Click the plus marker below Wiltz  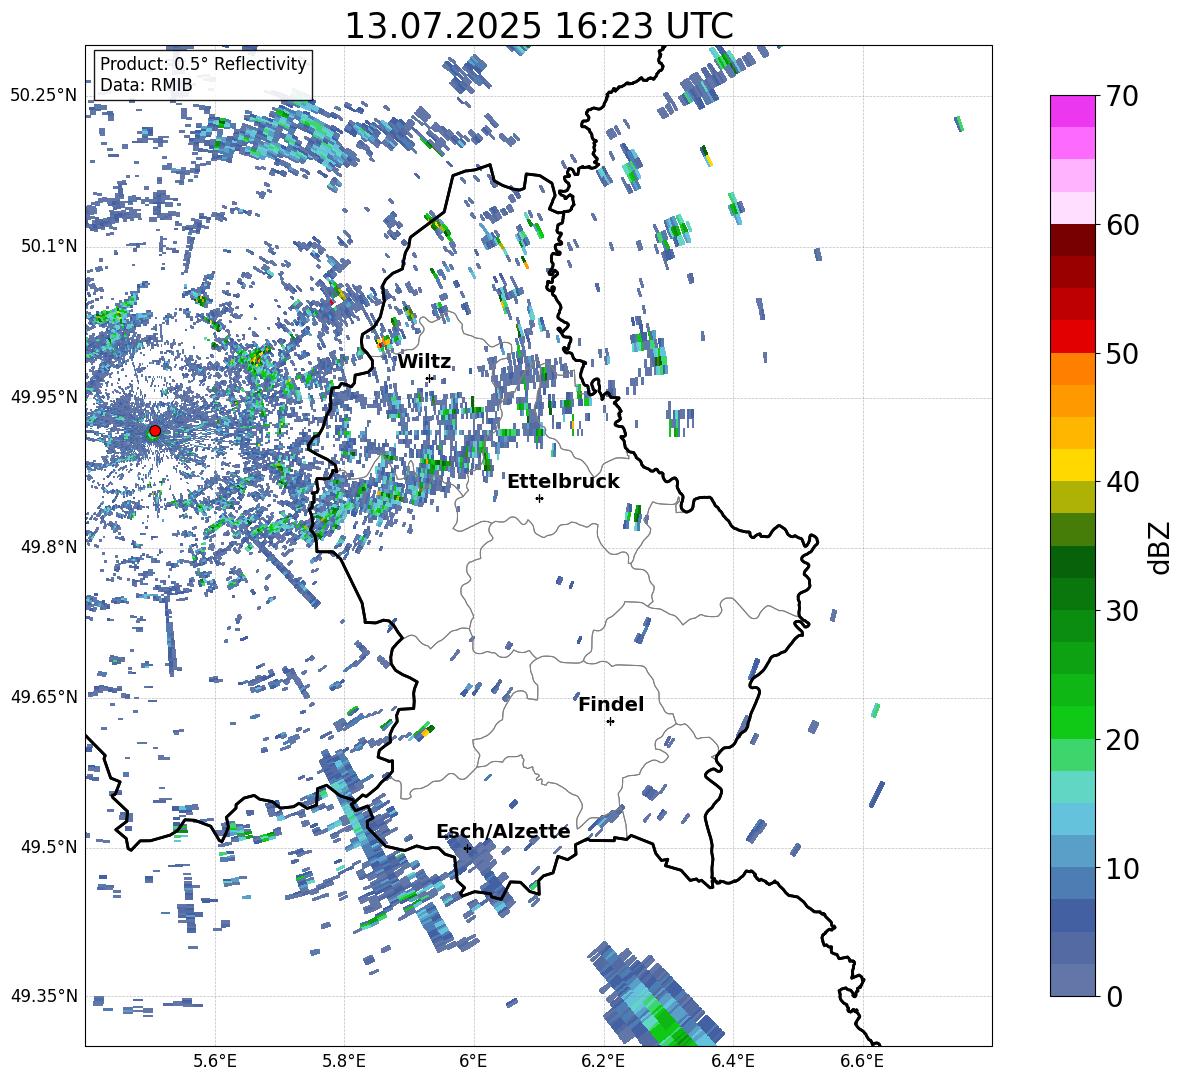(430, 378)
